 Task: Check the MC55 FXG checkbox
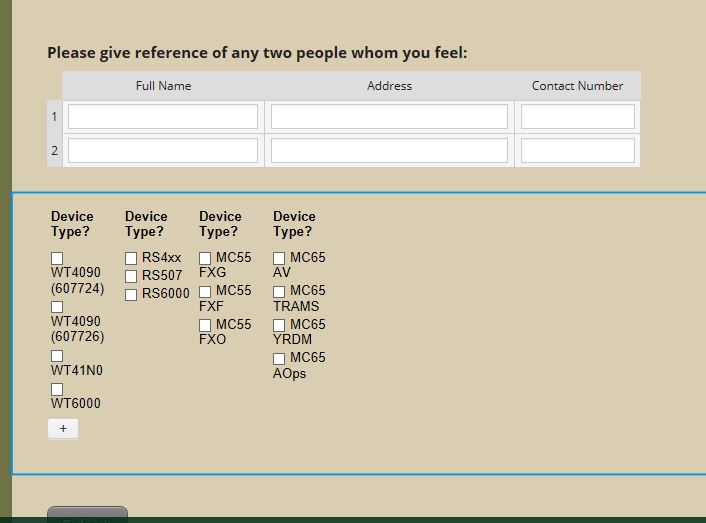click(x=205, y=259)
